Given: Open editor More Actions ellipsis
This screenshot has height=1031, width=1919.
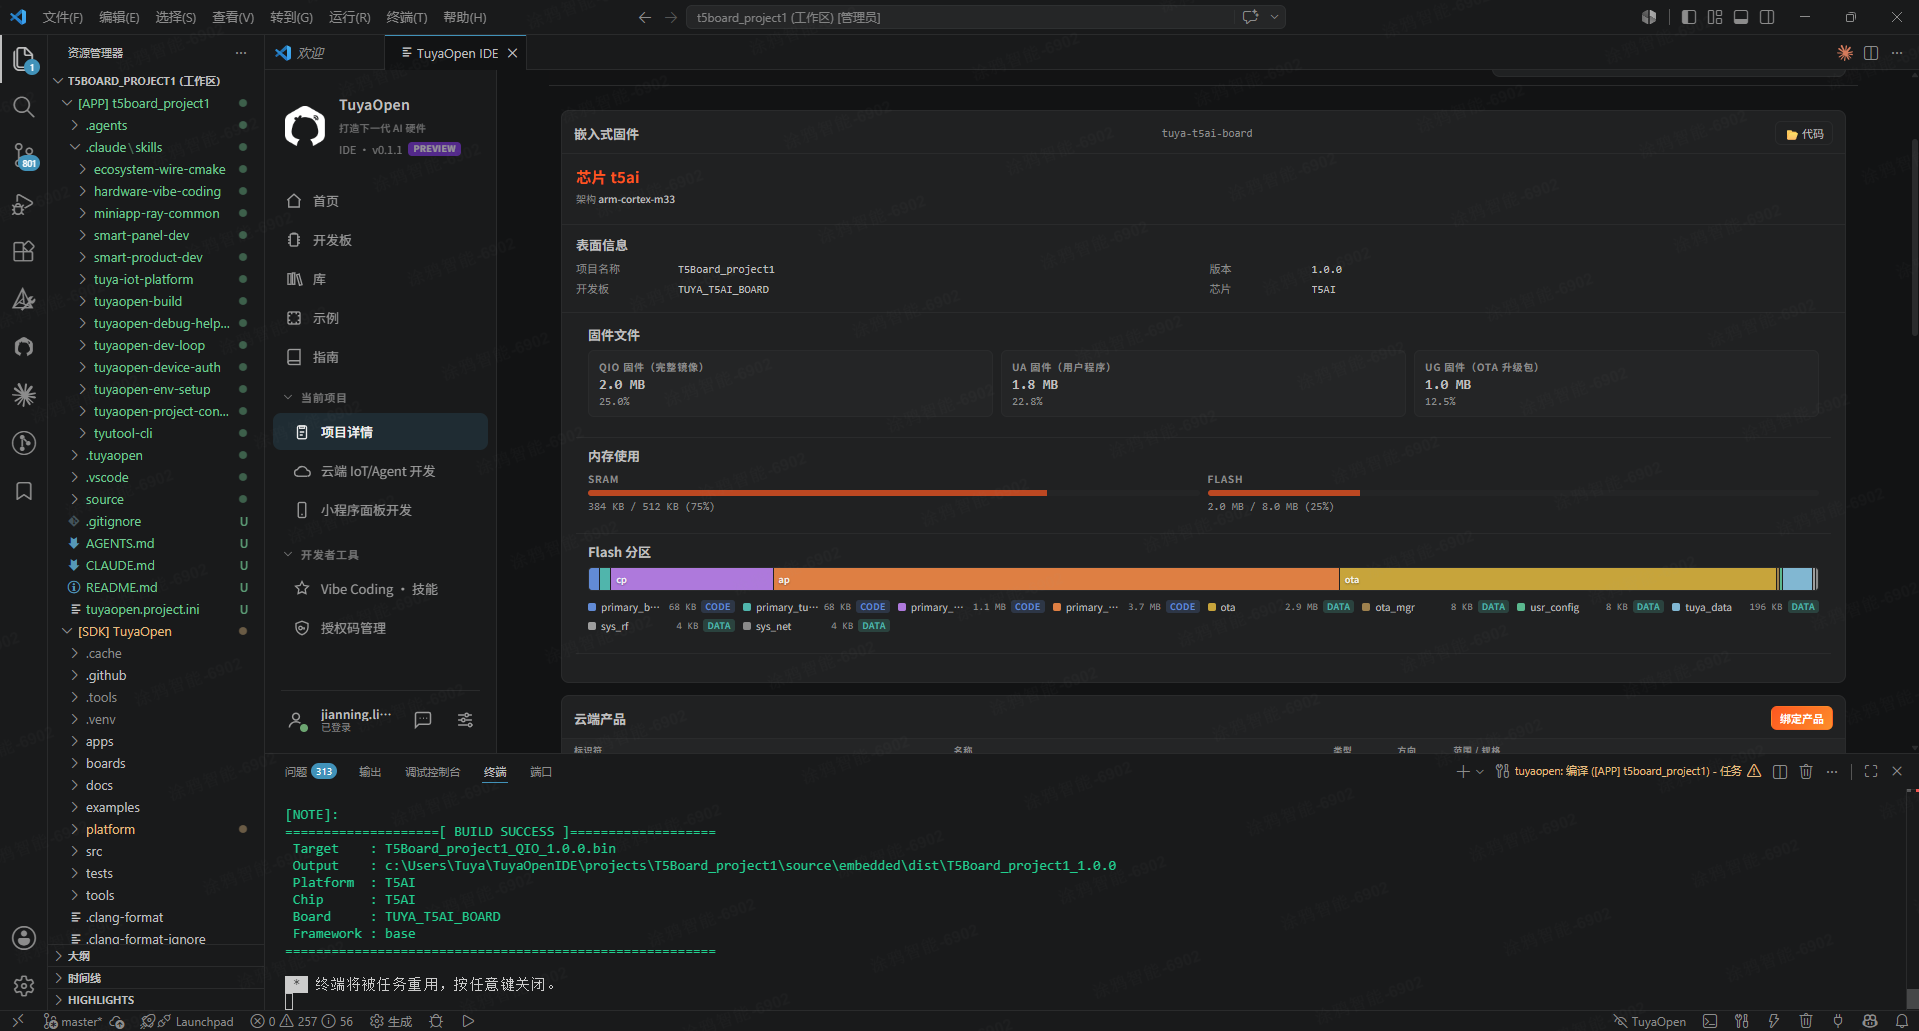Looking at the screenshot, I should pos(1897,53).
